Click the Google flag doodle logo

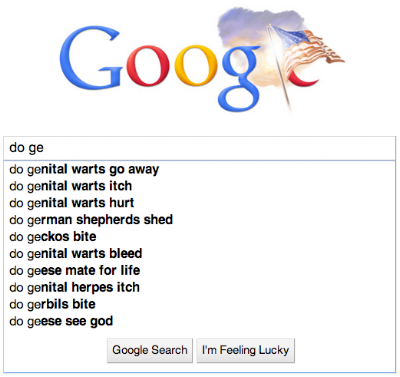pyautogui.click(x=202, y=59)
